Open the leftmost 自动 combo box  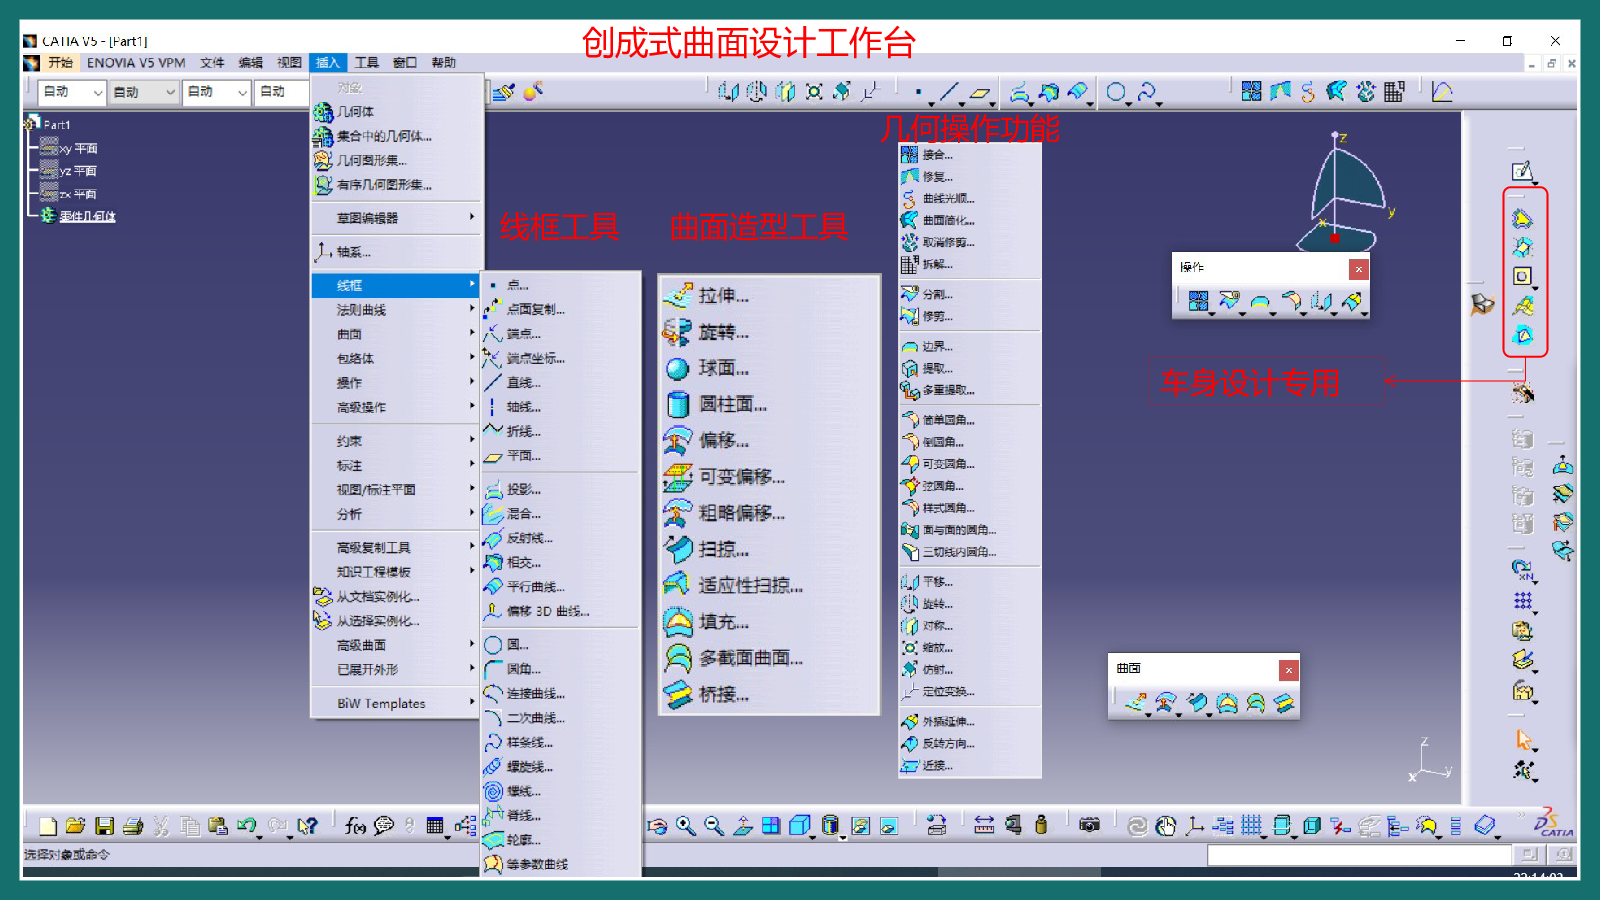point(71,92)
